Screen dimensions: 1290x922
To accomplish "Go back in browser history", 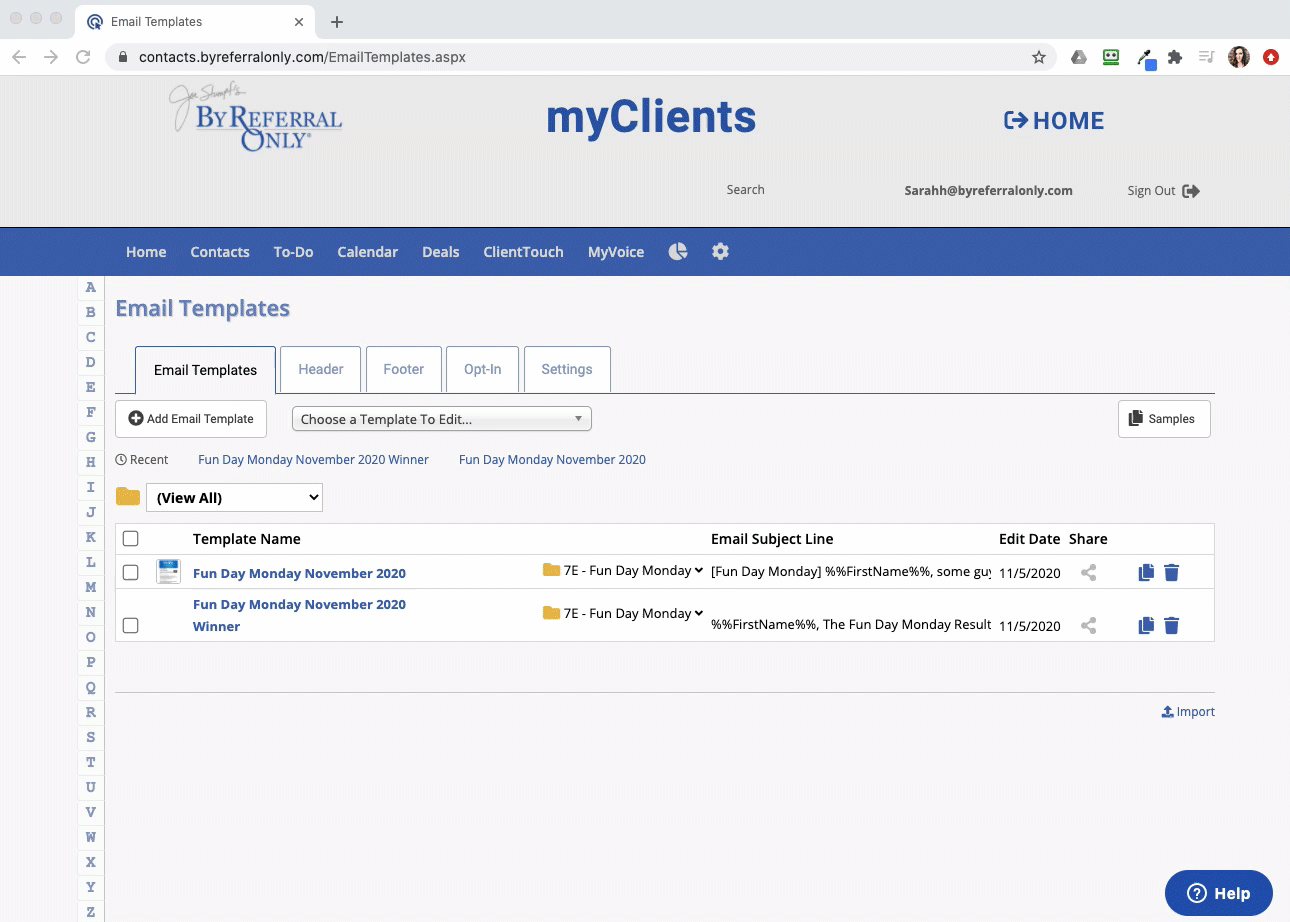I will pos(19,57).
